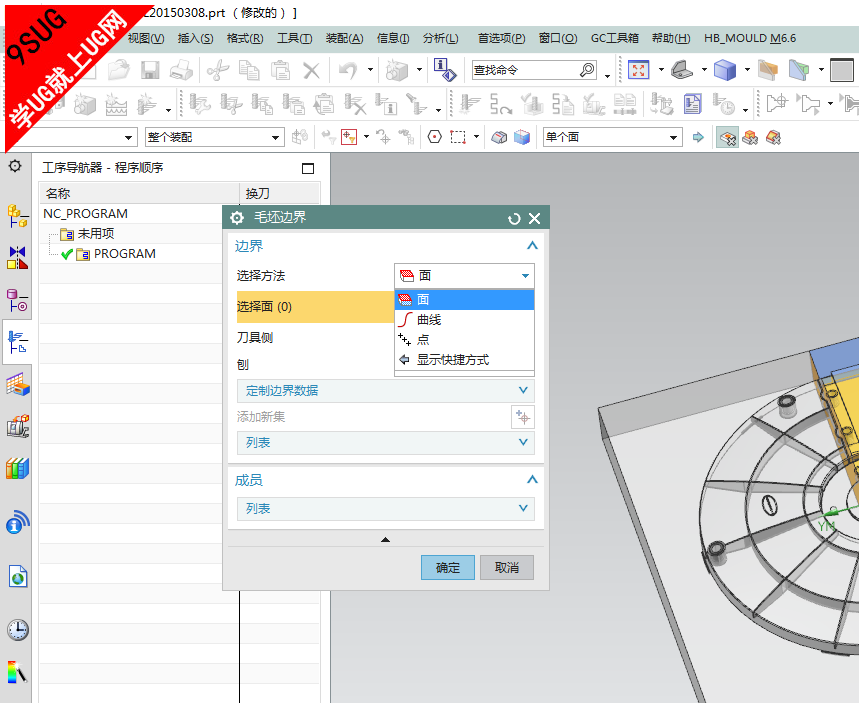Open the 工具(T) menu

coord(295,38)
